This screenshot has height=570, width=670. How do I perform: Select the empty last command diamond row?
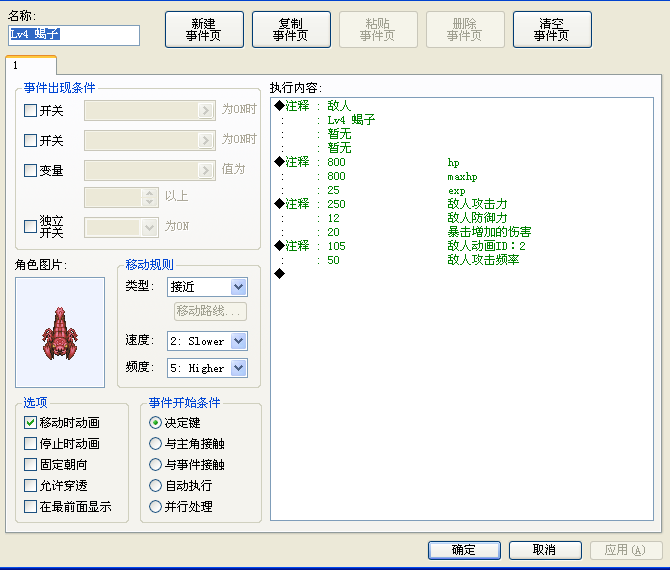click(x=461, y=274)
